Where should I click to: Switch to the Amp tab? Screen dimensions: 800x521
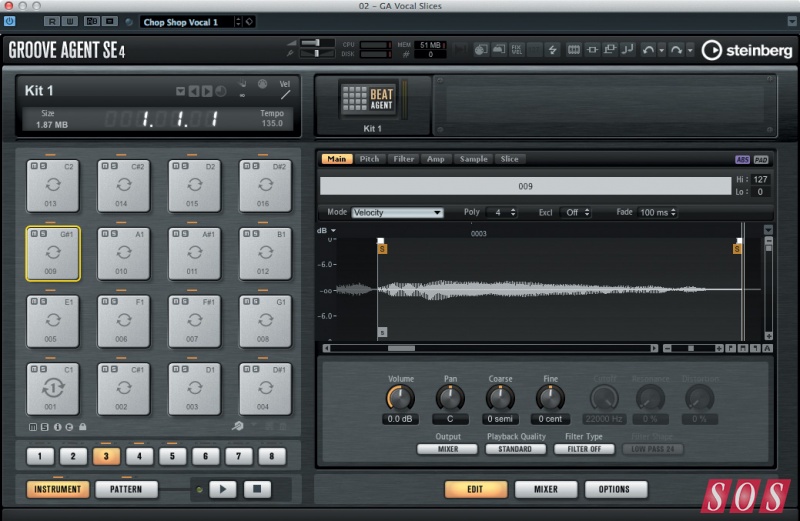click(x=436, y=159)
